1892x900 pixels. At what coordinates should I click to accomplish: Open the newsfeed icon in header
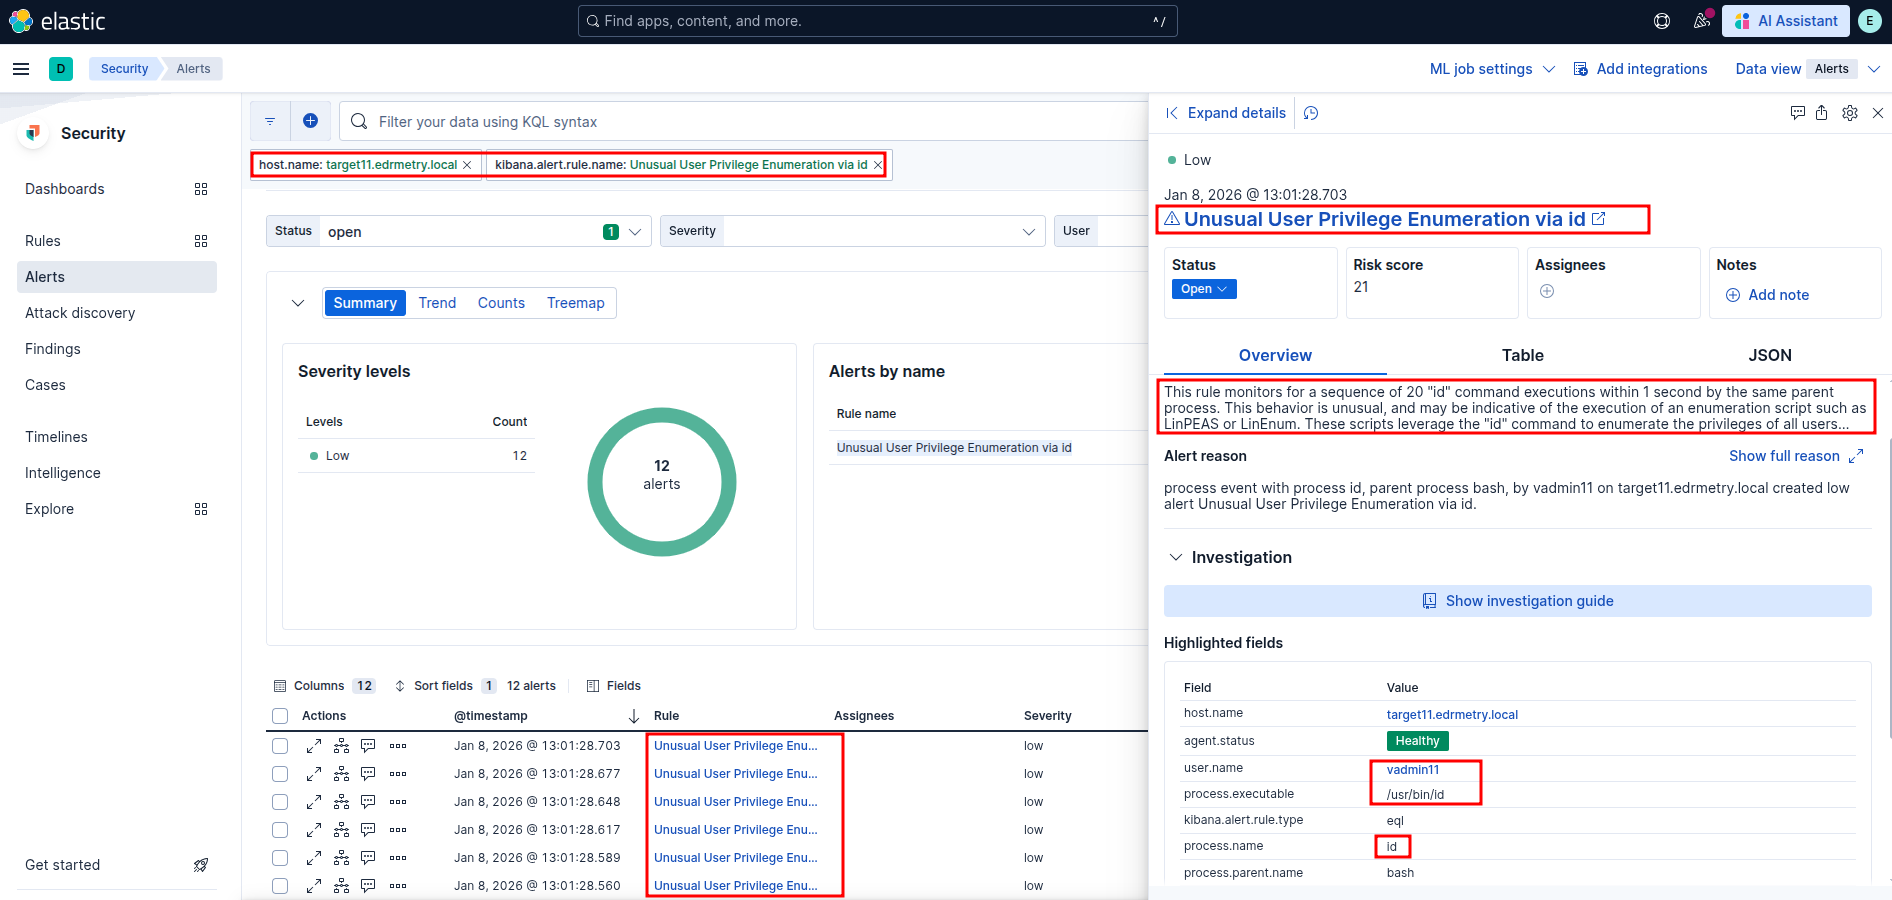[1701, 21]
